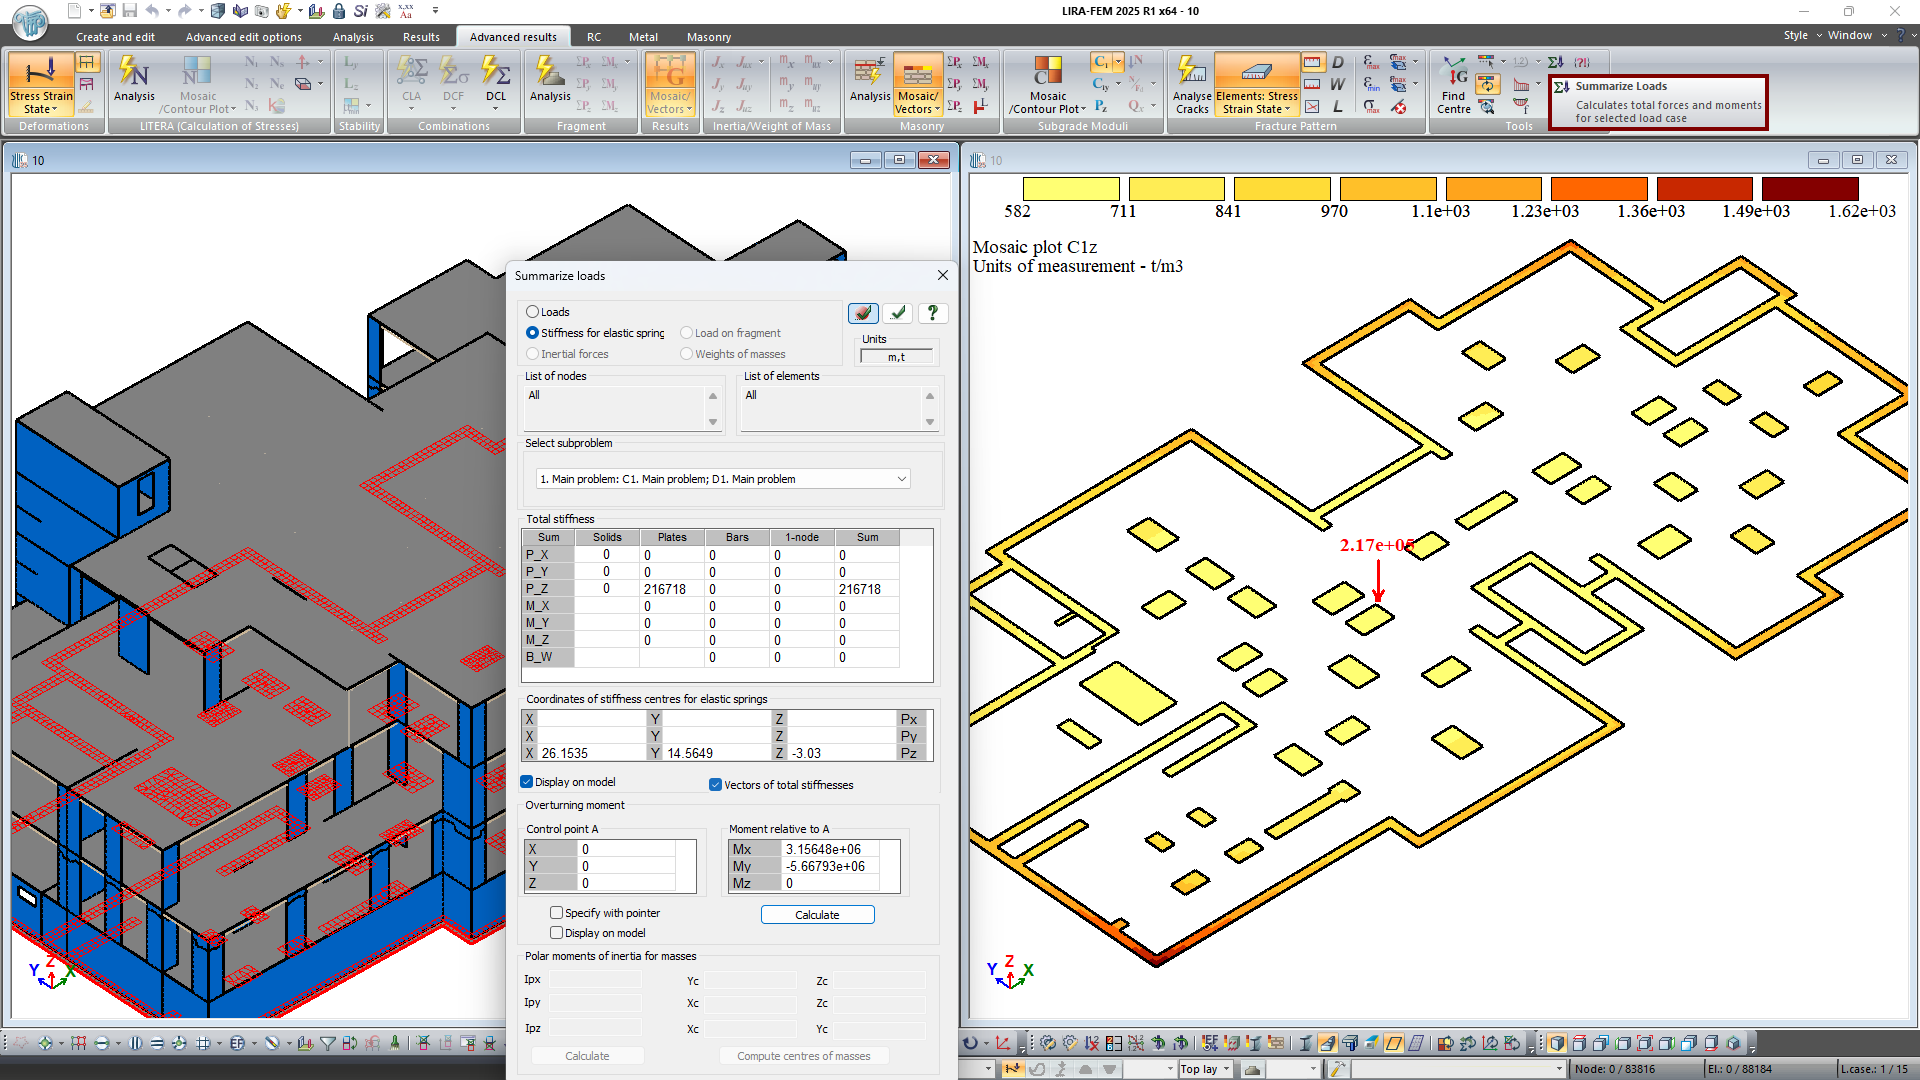Open the Masonry ribbon tab
Screen dimensions: 1920x1080
tap(709, 37)
